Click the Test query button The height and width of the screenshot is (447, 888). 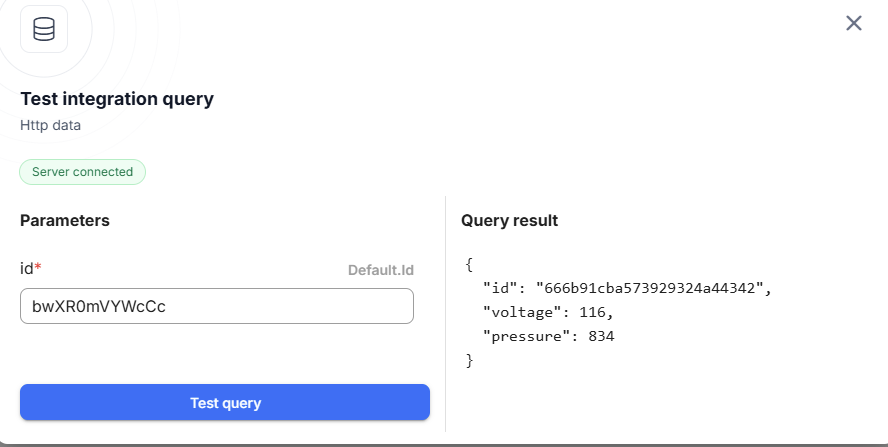pos(225,403)
